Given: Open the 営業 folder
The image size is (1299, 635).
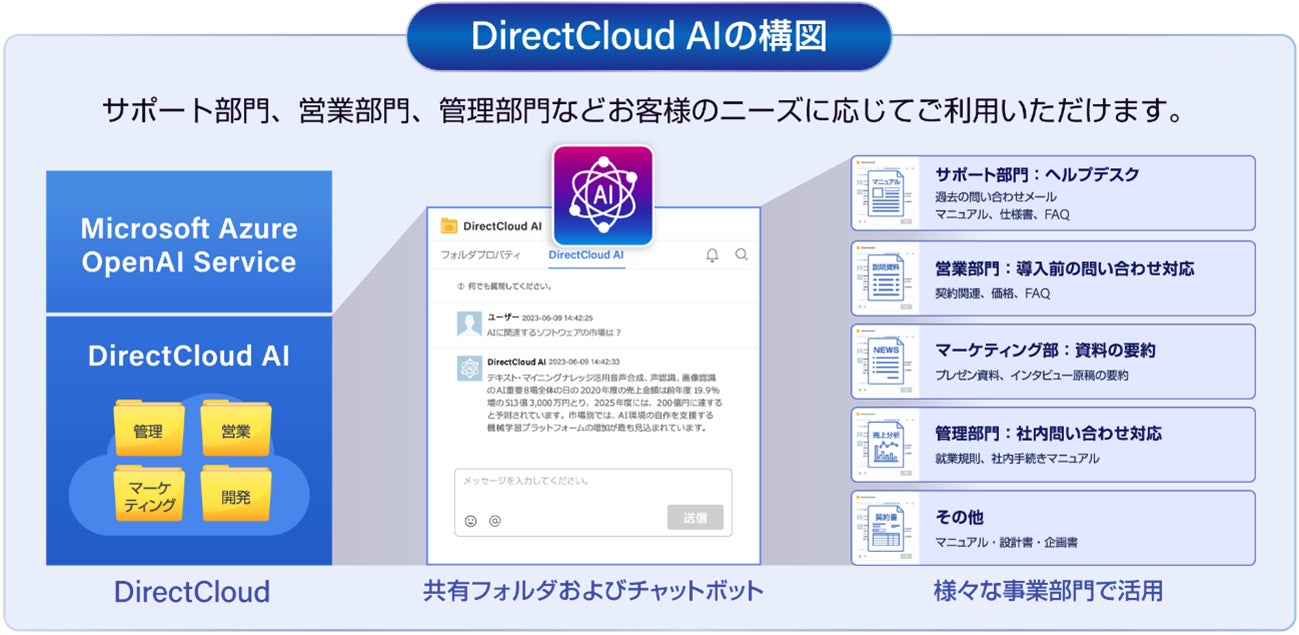Looking at the screenshot, I should (236, 429).
